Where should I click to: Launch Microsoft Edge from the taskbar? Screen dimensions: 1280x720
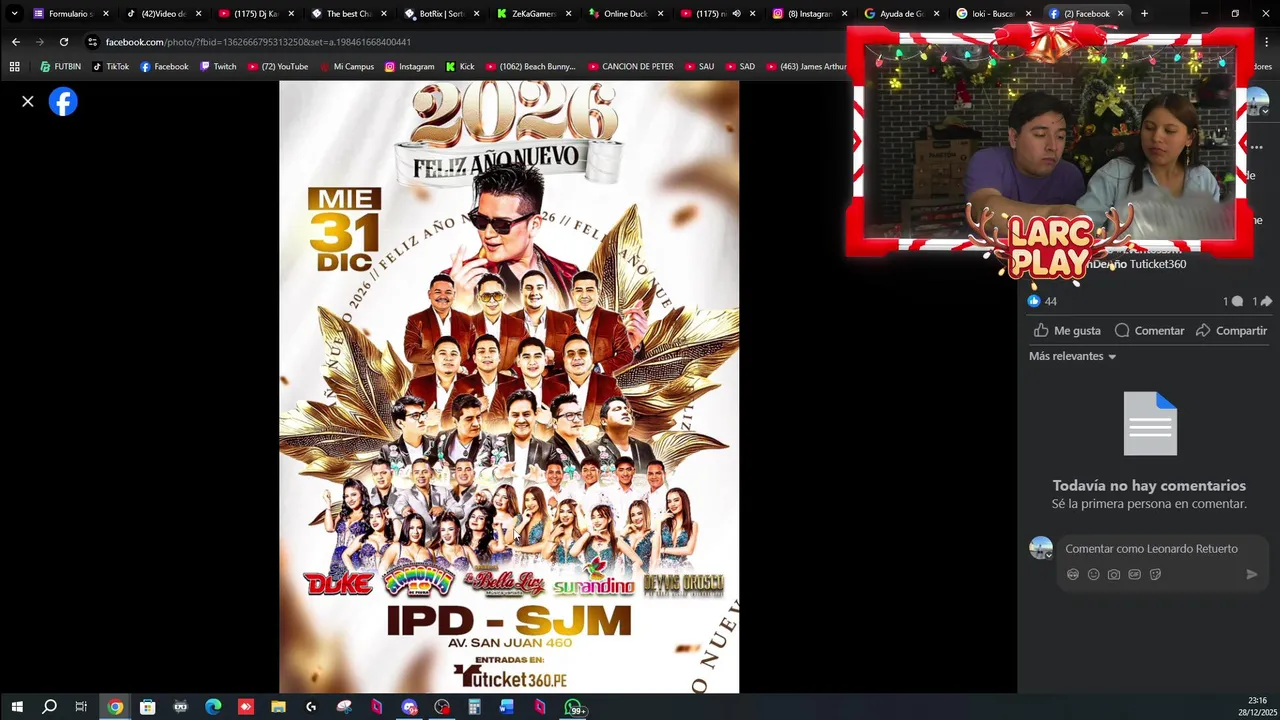(213, 707)
